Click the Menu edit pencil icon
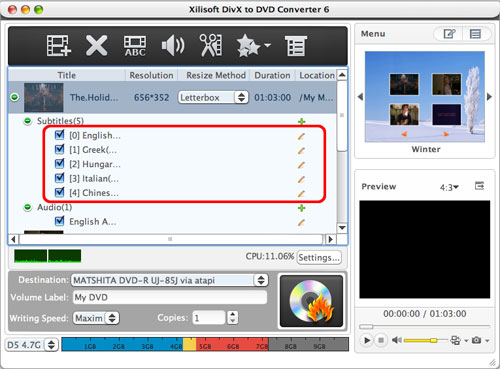 [x=449, y=34]
